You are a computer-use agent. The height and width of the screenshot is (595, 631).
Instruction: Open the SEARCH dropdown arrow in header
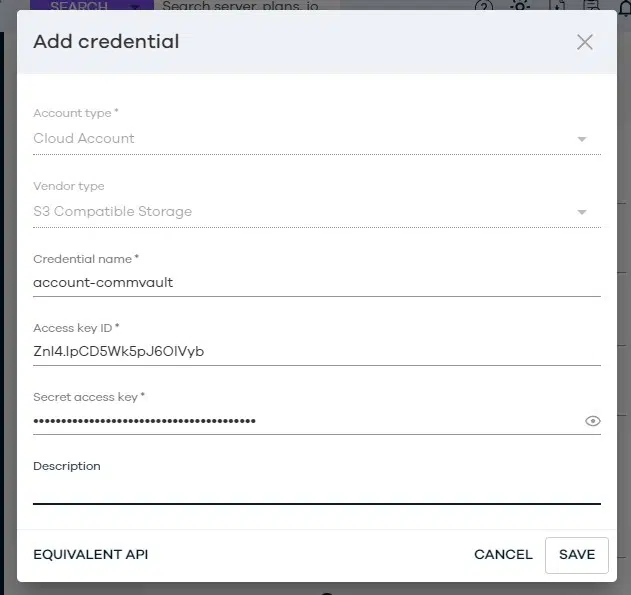click(x=136, y=6)
